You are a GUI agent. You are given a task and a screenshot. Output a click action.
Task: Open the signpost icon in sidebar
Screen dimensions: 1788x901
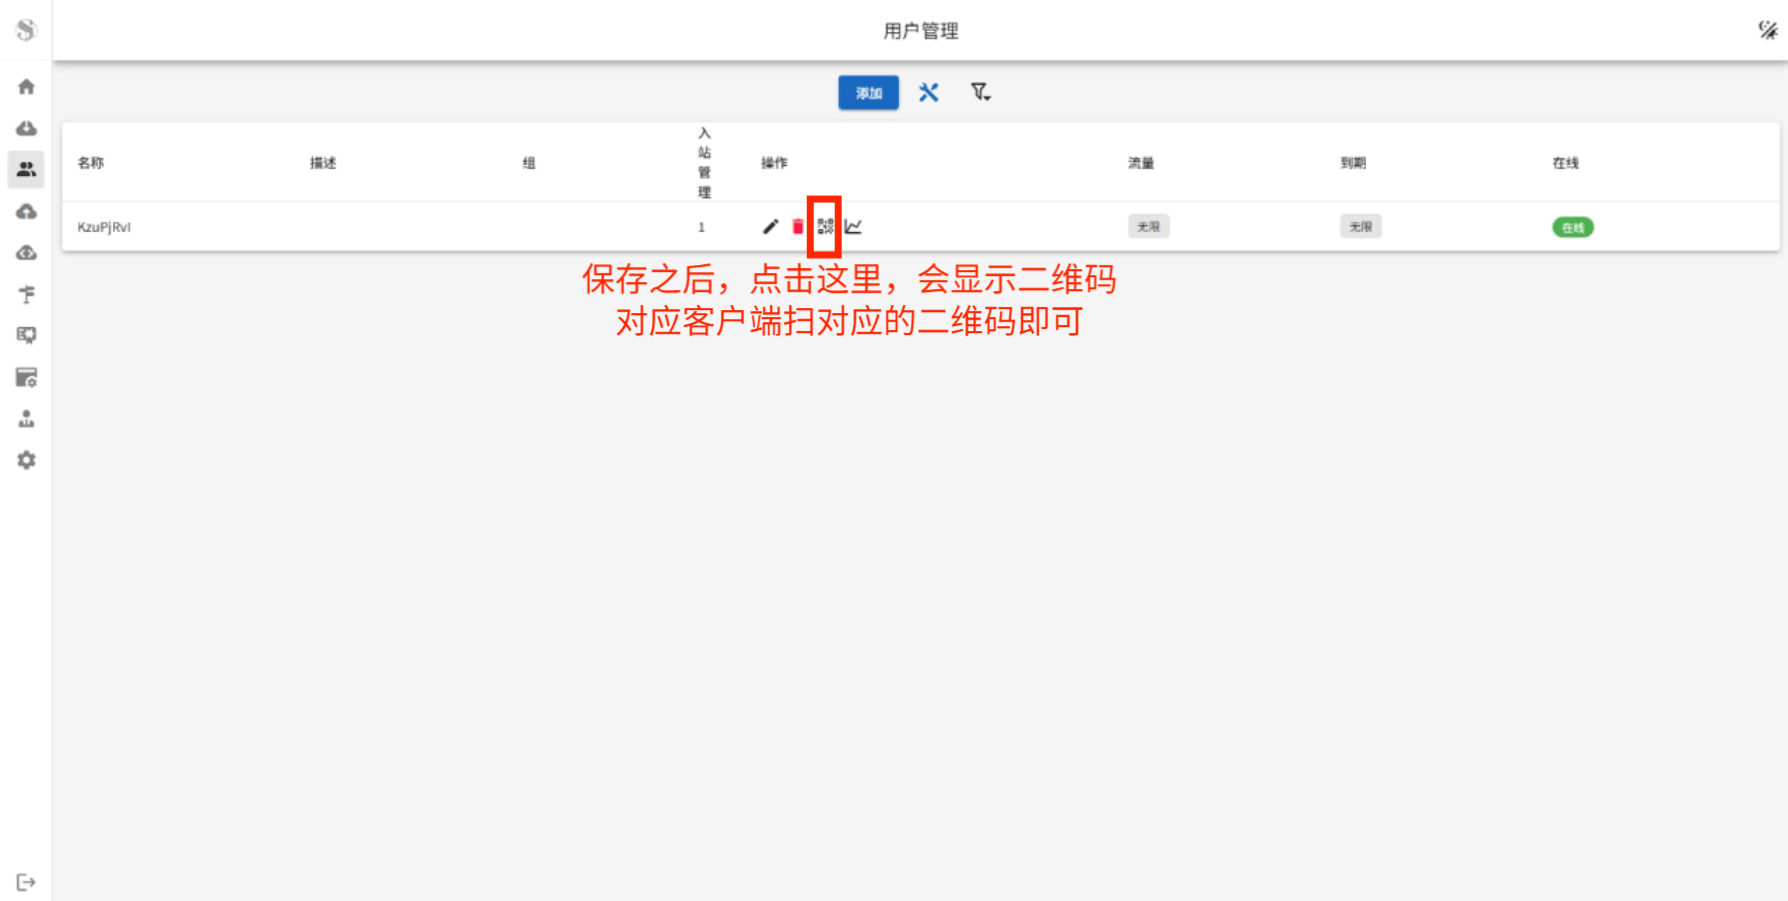[x=27, y=295]
